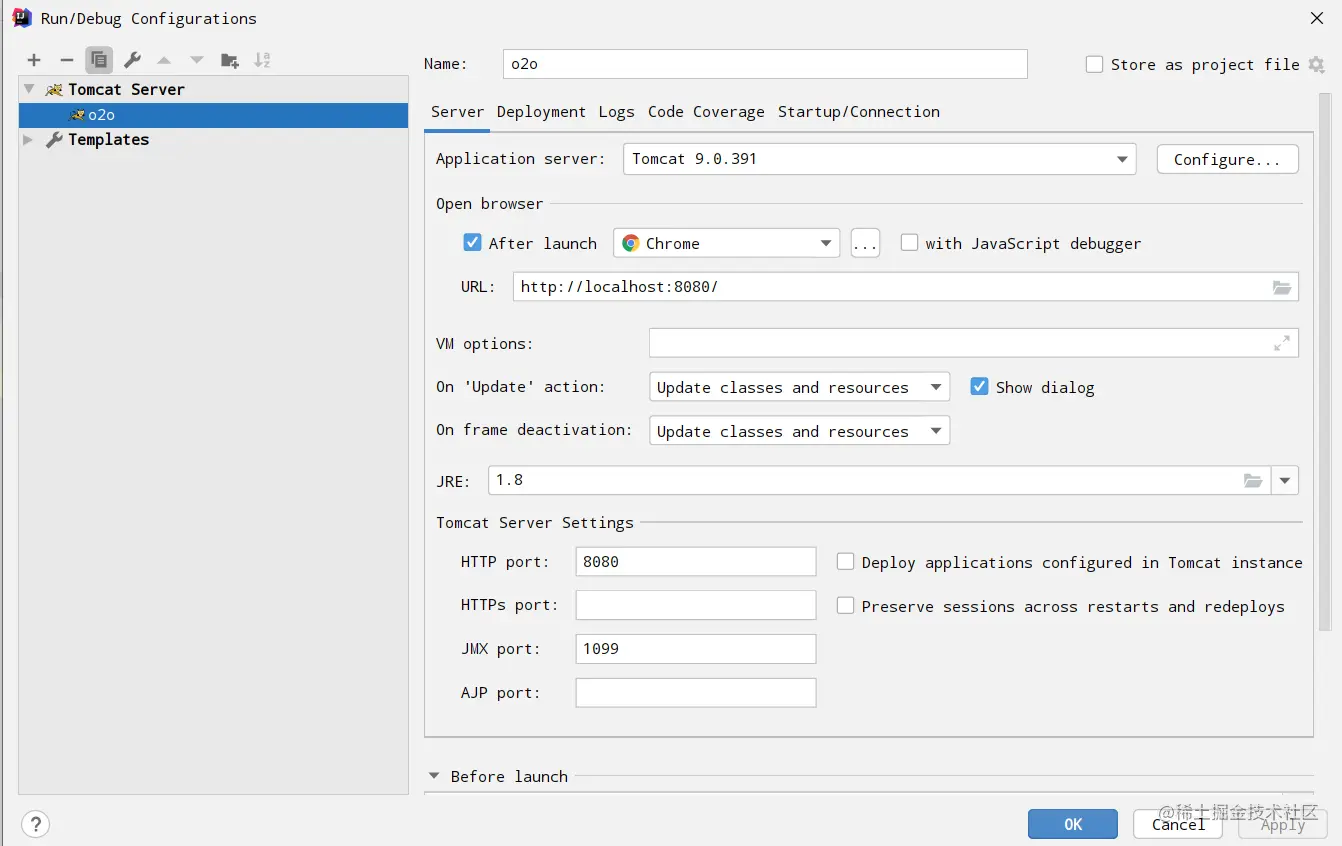1342x846 pixels.
Task: Copy the selected configuration
Action: click(x=99, y=60)
